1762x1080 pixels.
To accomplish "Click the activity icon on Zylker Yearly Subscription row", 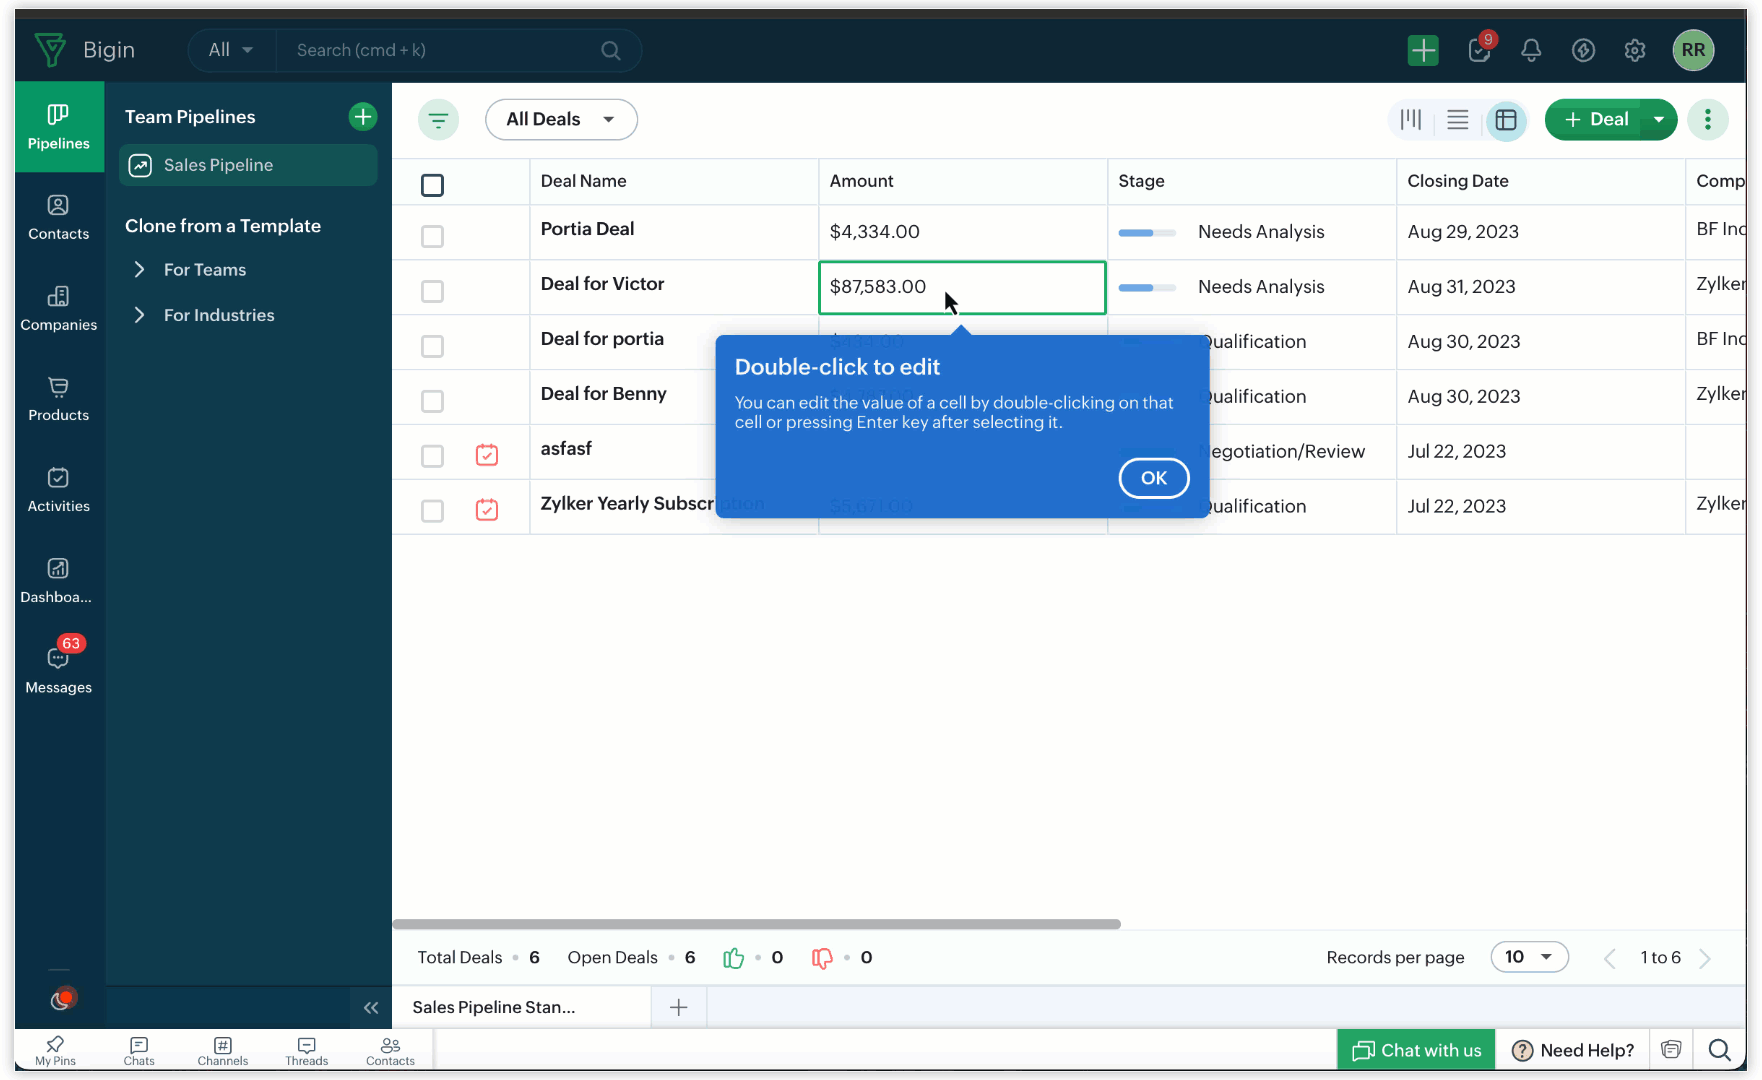I will pyautogui.click(x=487, y=510).
